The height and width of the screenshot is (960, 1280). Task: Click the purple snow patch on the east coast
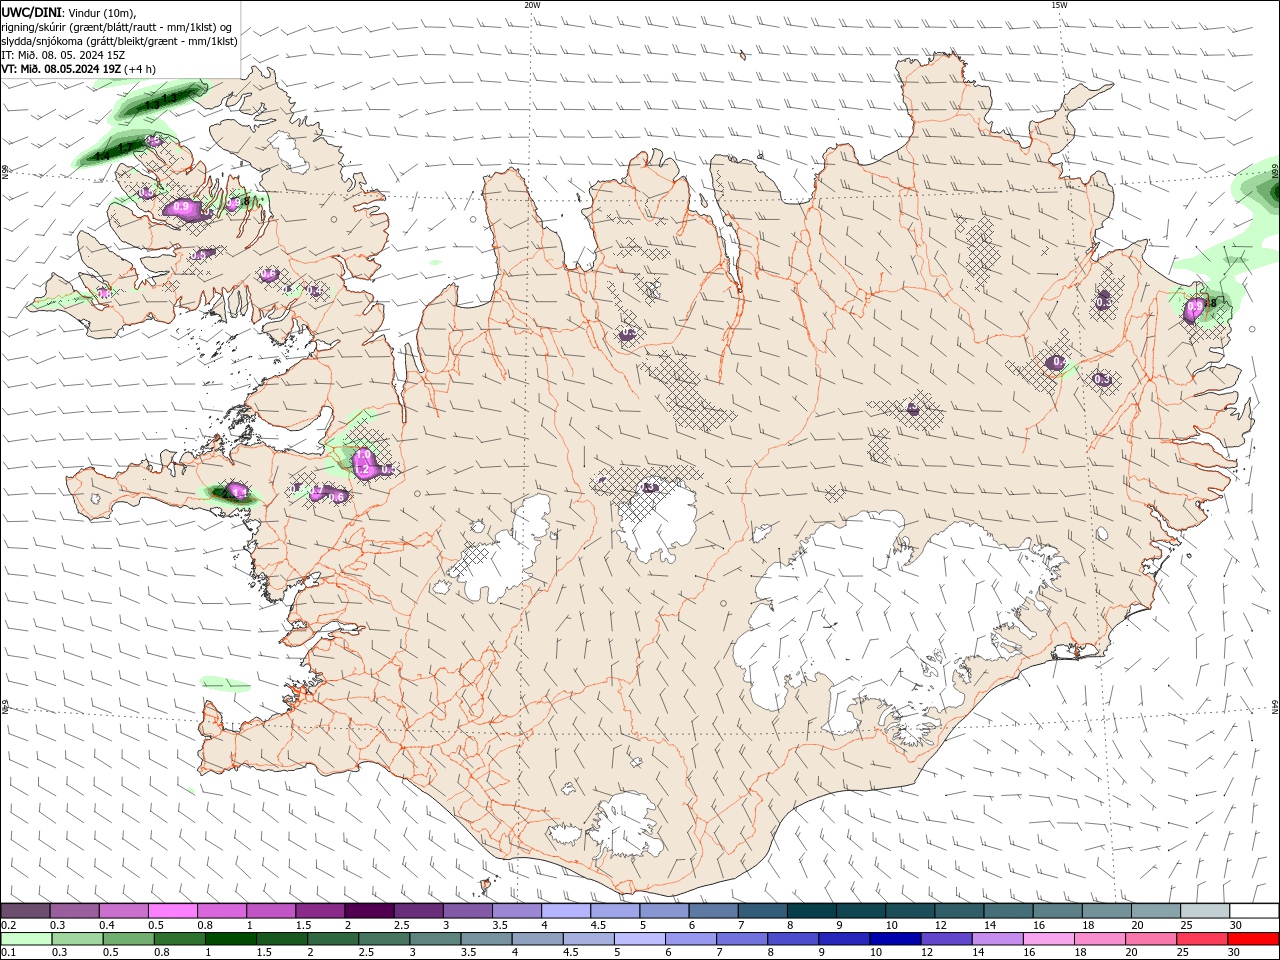pyautogui.click(x=1193, y=310)
